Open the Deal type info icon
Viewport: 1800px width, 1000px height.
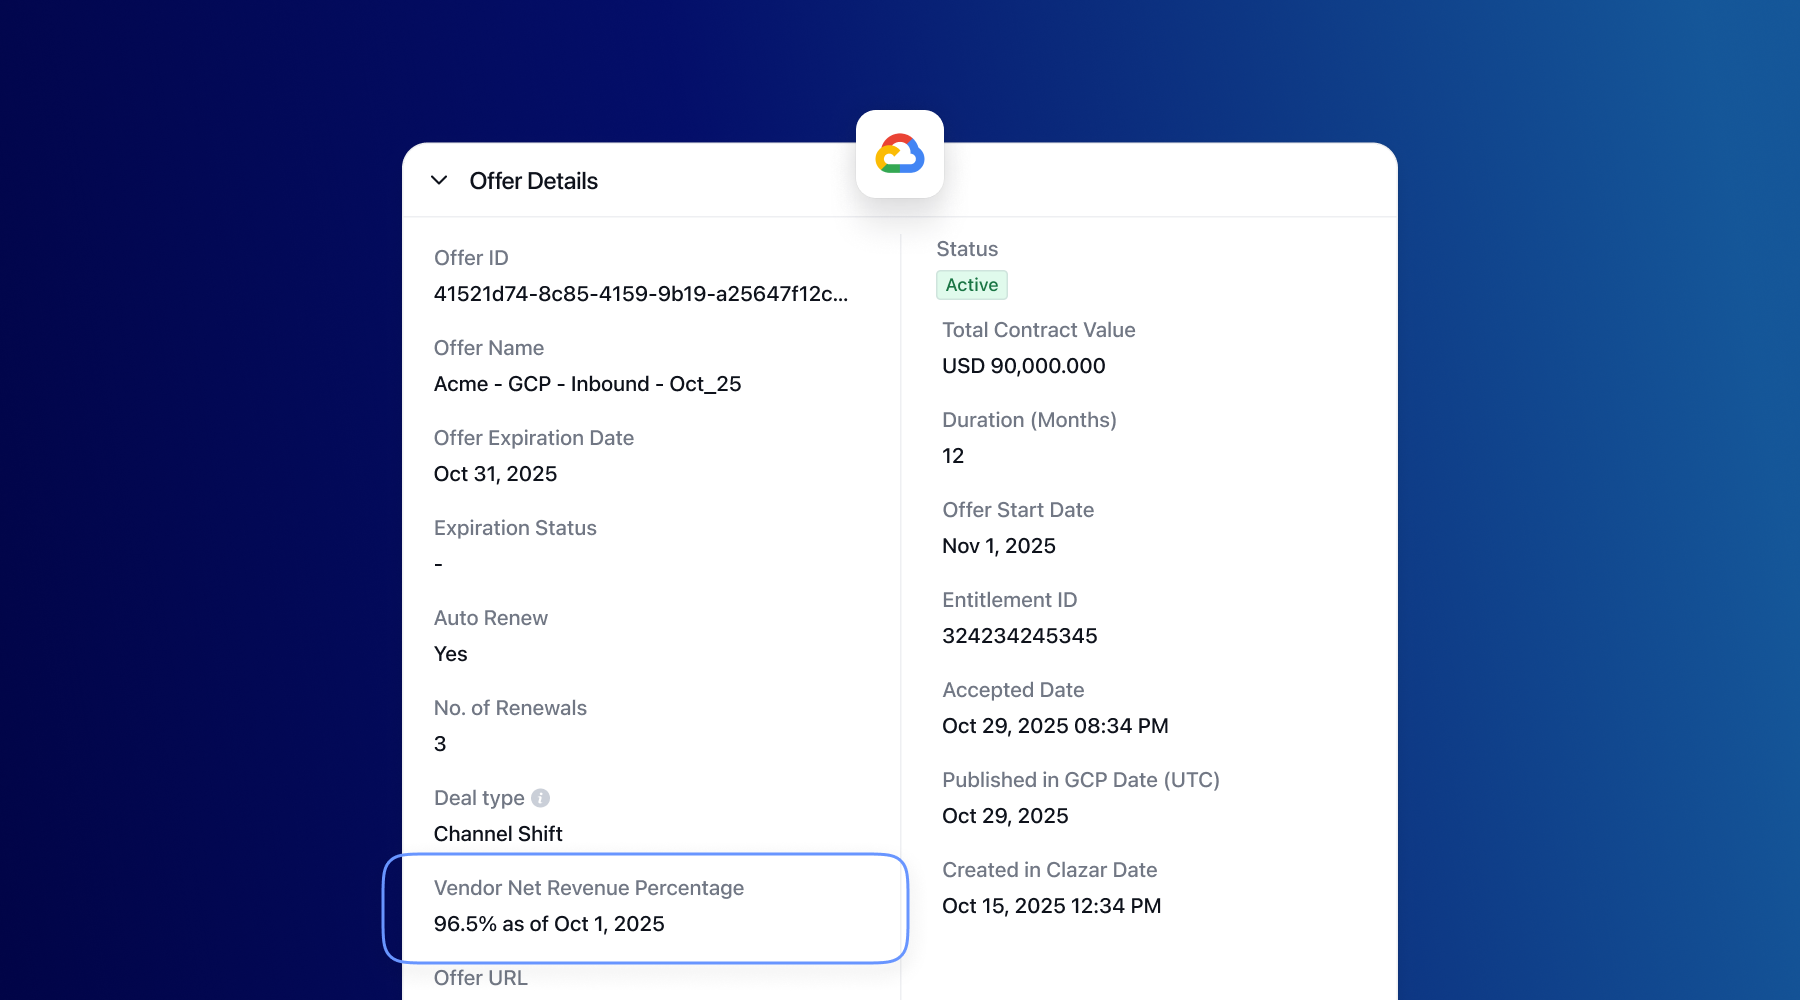tap(540, 798)
